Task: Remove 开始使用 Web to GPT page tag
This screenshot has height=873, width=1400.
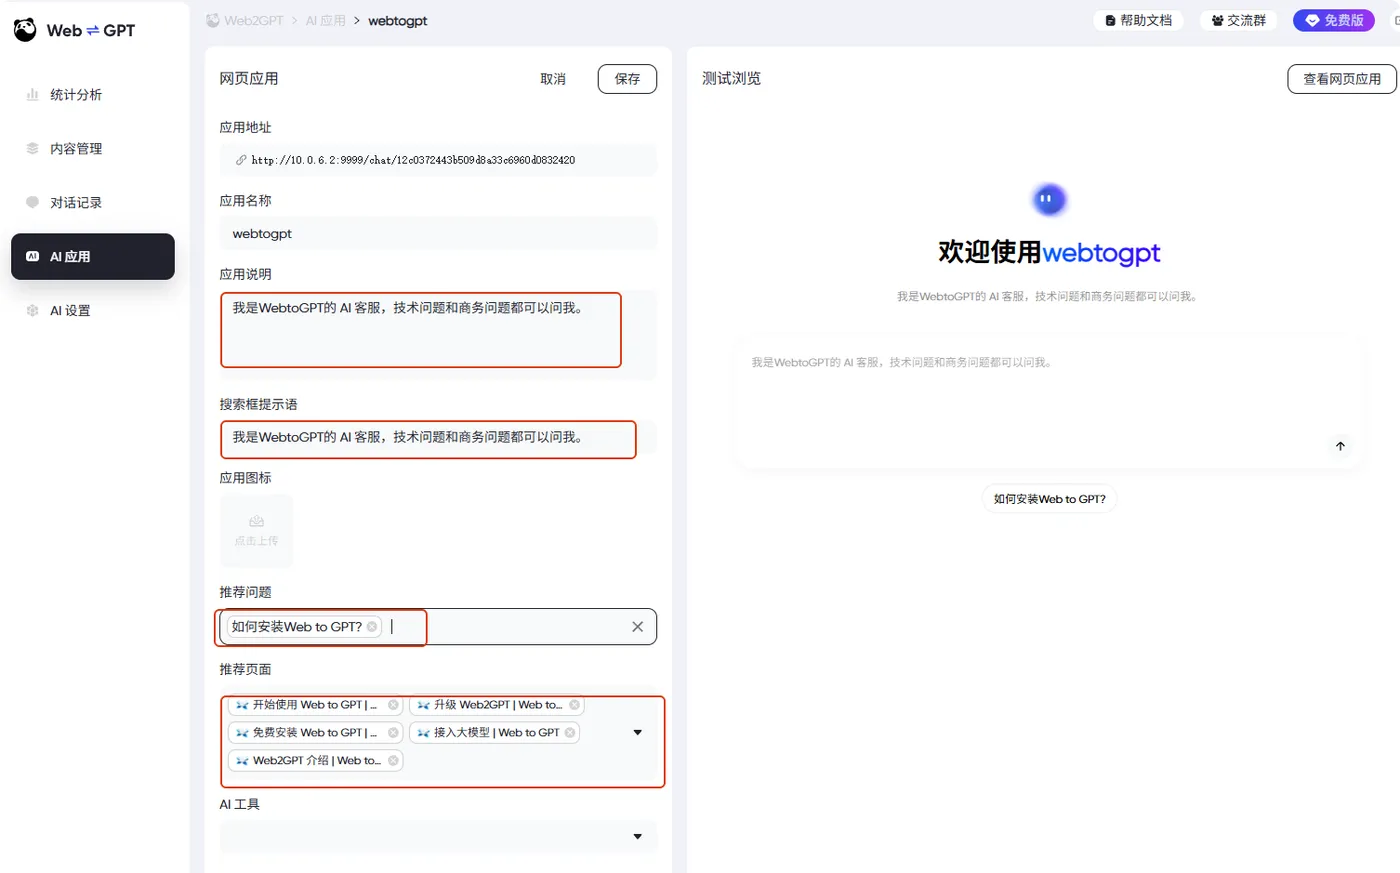Action: [393, 705]
